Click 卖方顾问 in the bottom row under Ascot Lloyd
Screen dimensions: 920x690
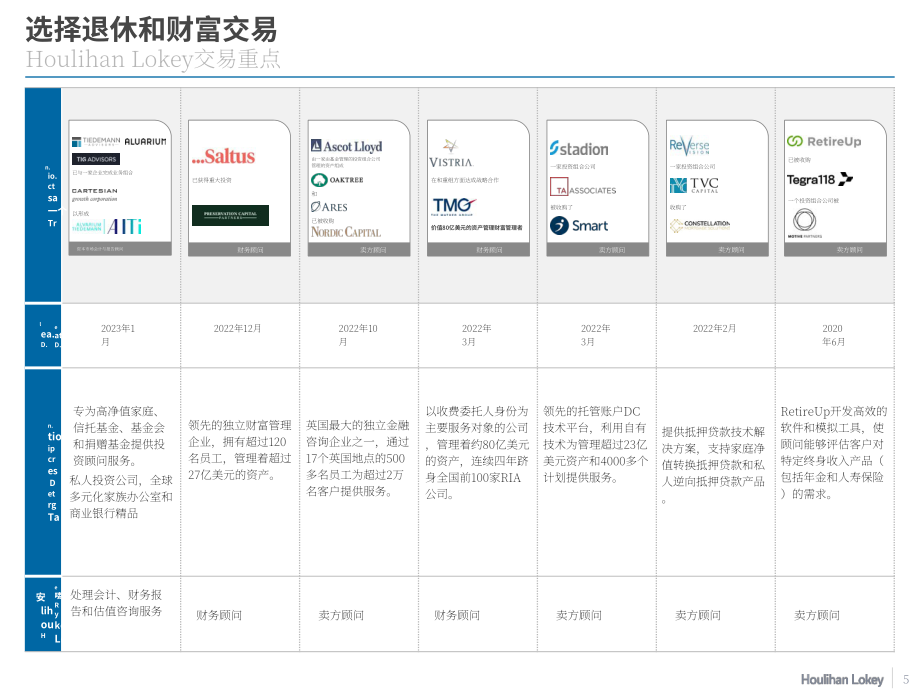(341, 615)
